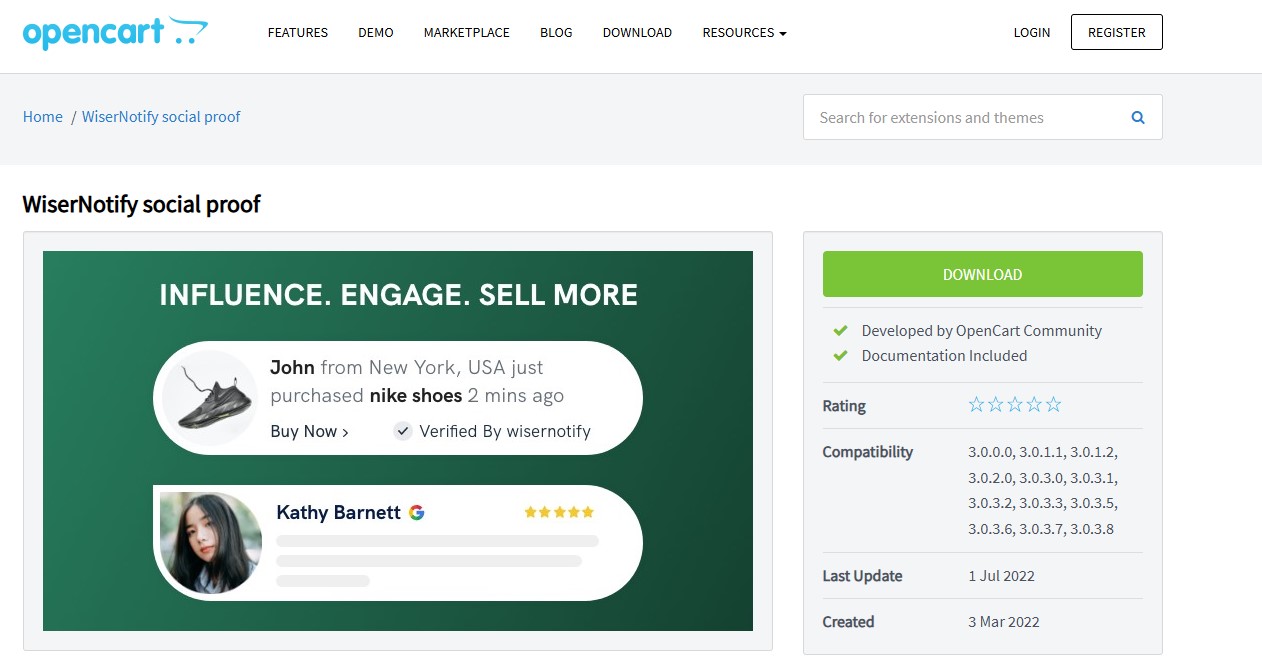Go to the Marketplace page
This screenshot has height=665, width=1262.
tap(467, 33)
